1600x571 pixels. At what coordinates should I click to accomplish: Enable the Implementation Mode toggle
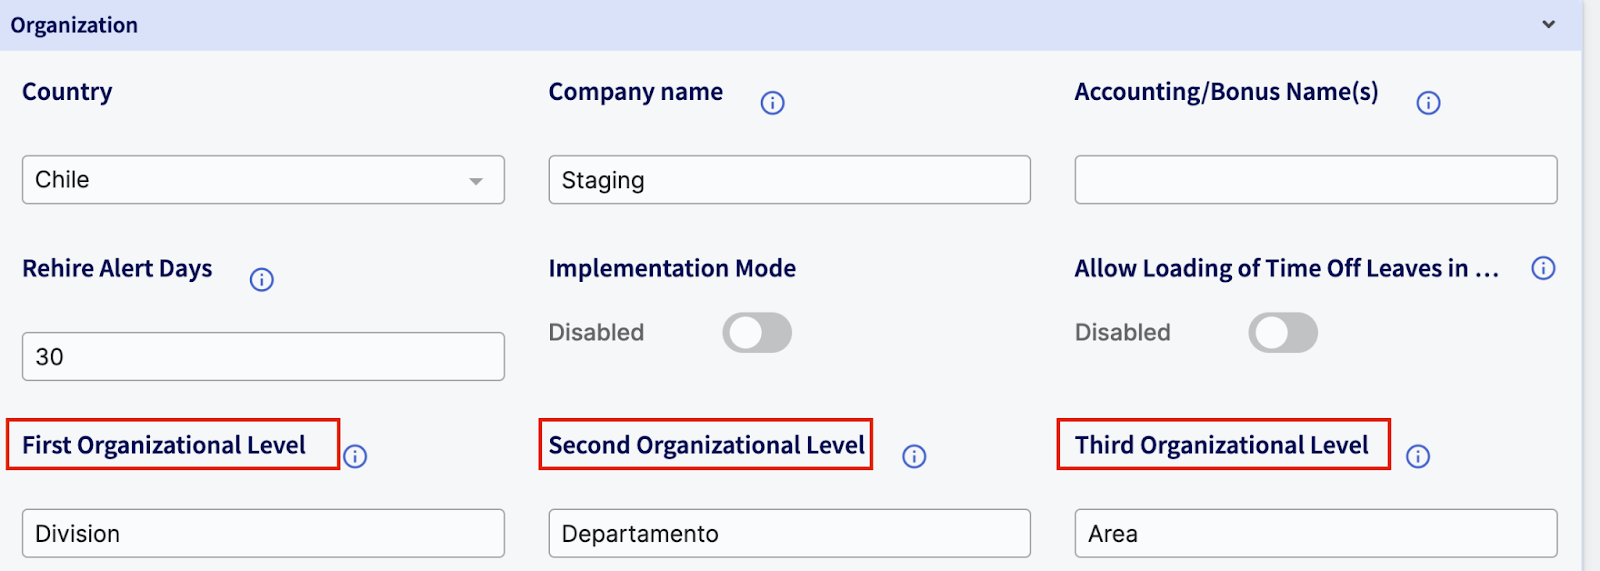[757, 333]
